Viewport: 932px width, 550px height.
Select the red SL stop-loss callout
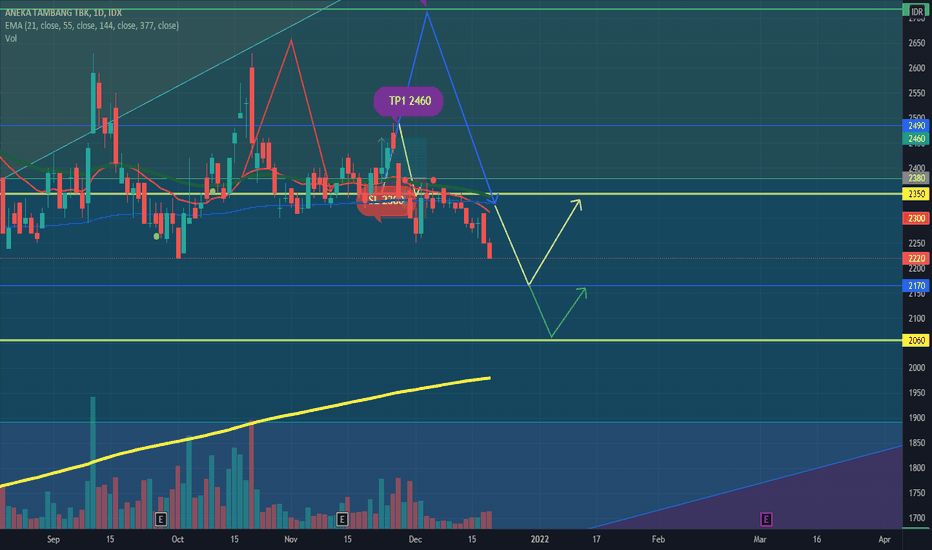385,200
